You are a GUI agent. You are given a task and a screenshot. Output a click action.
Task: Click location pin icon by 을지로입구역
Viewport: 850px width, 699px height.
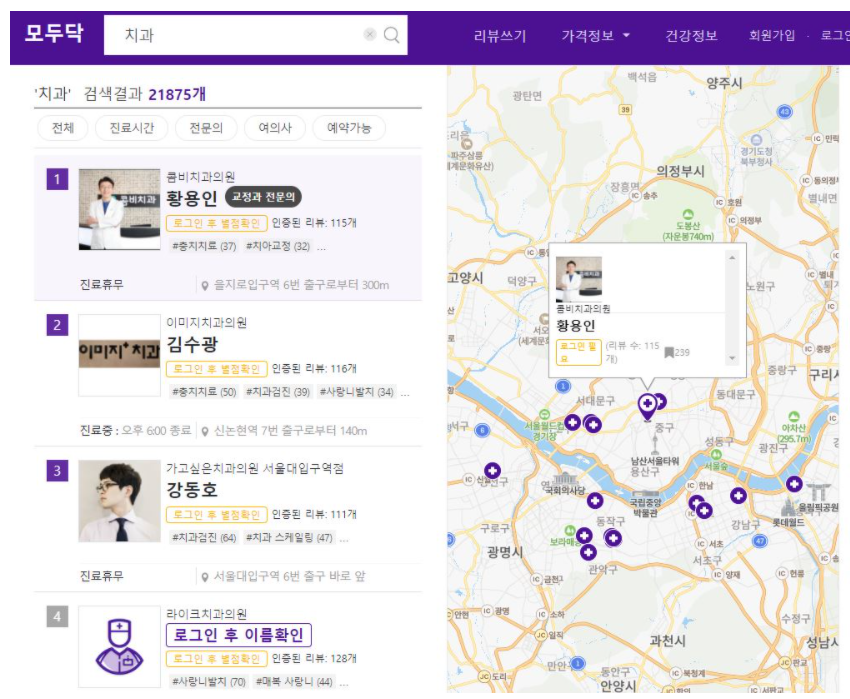(205, 286)
